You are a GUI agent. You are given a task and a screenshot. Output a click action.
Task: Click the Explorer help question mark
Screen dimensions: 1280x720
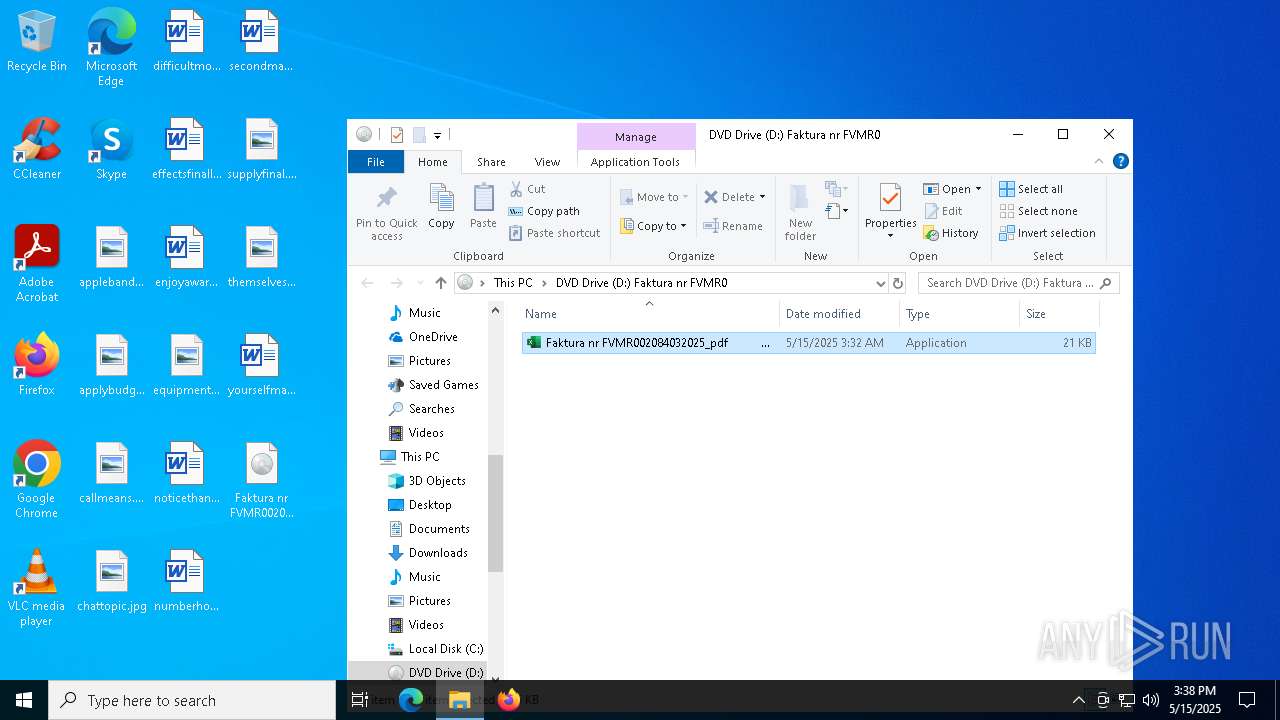[1121, 161]
